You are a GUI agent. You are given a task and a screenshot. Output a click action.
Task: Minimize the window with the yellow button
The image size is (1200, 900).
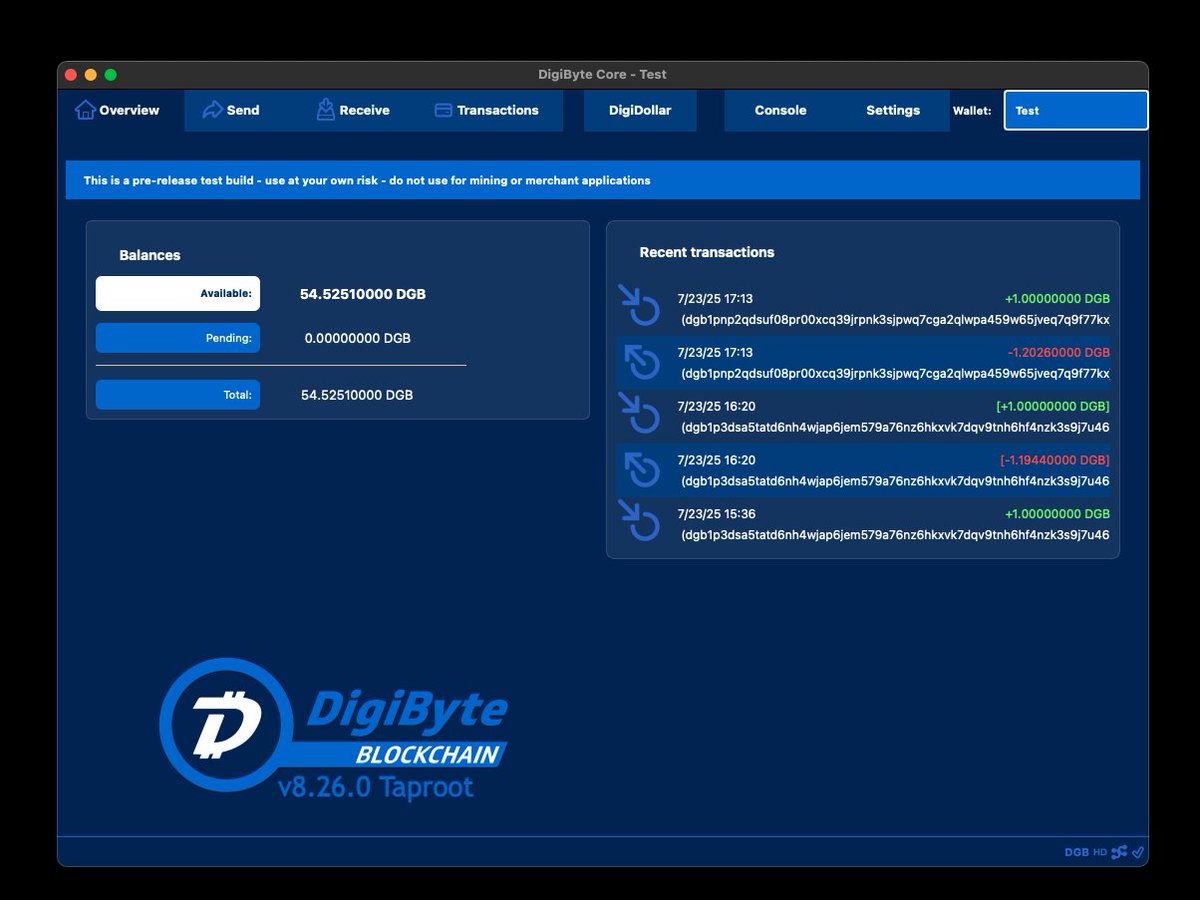coord(91,75)
